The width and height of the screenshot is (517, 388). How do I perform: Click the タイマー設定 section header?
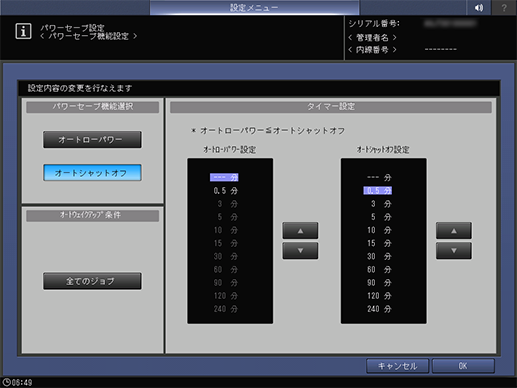click(331, 107)
